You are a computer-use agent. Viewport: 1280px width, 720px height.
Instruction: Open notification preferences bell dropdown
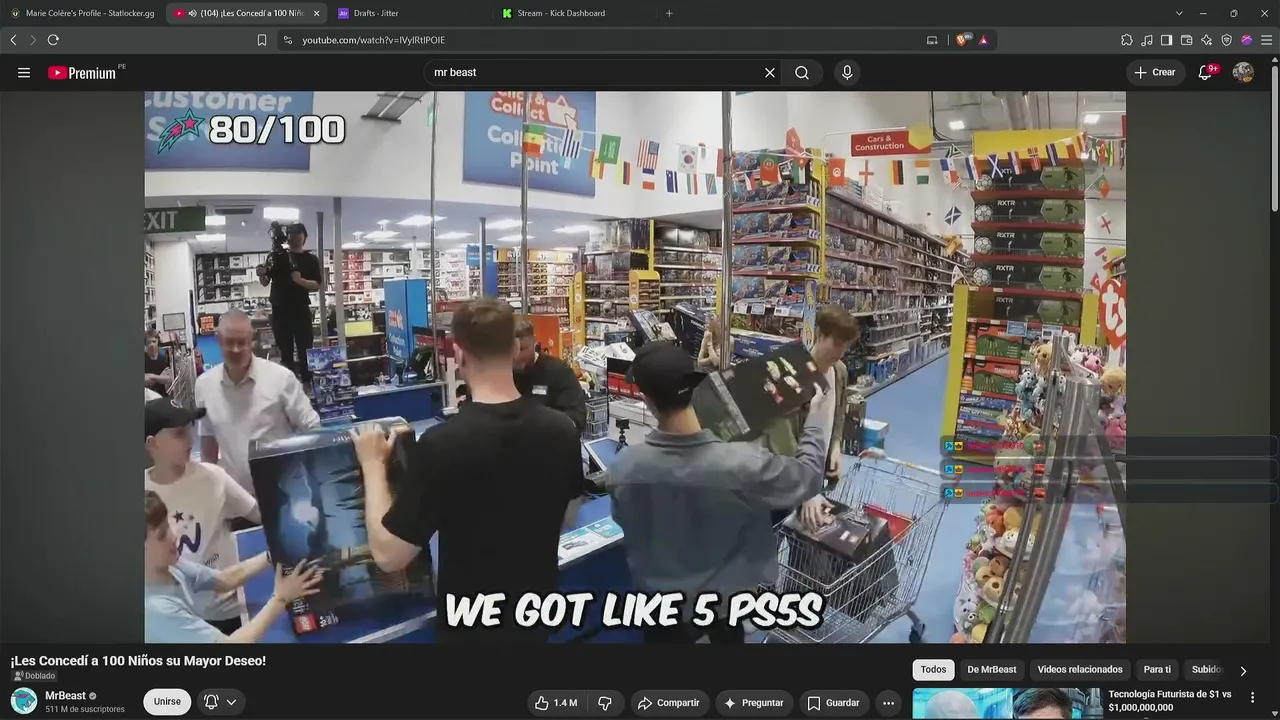pos(220,702)
